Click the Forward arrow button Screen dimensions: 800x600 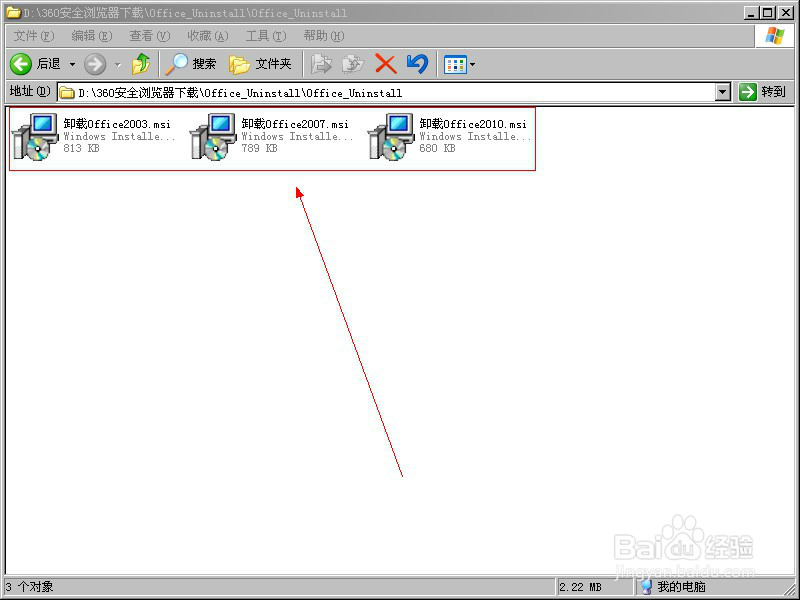click(95, 64)
